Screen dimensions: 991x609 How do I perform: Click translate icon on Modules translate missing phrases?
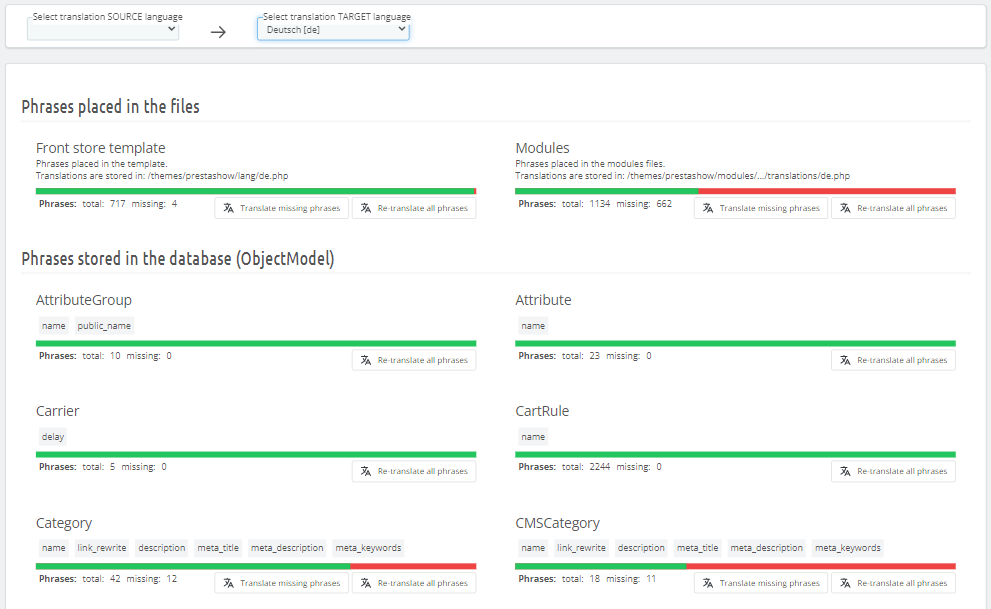(708, 208)
